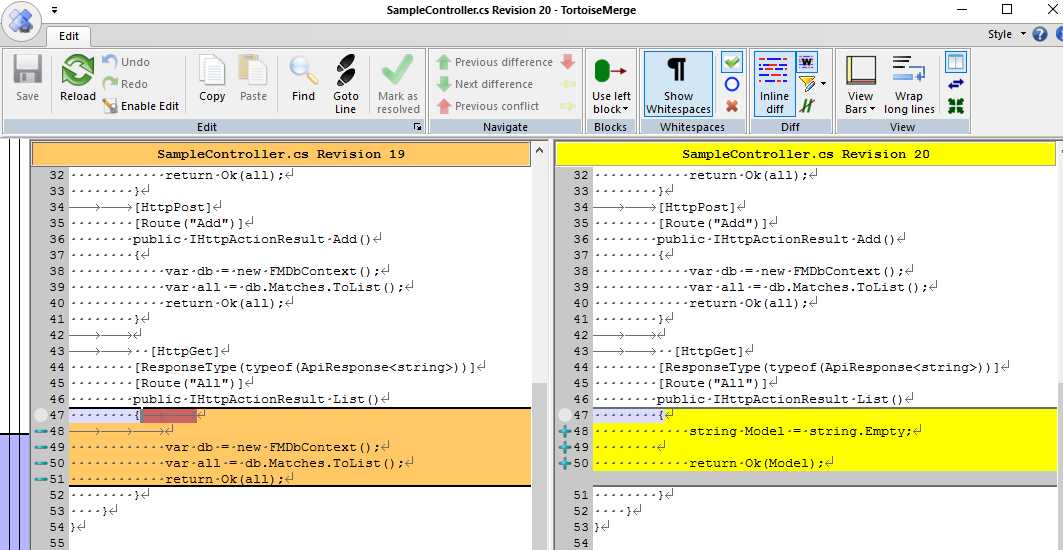Toggle Wrap long lines
This screenshot has width=1063, height=550.
pyautogui.click(x=909, y=84)
